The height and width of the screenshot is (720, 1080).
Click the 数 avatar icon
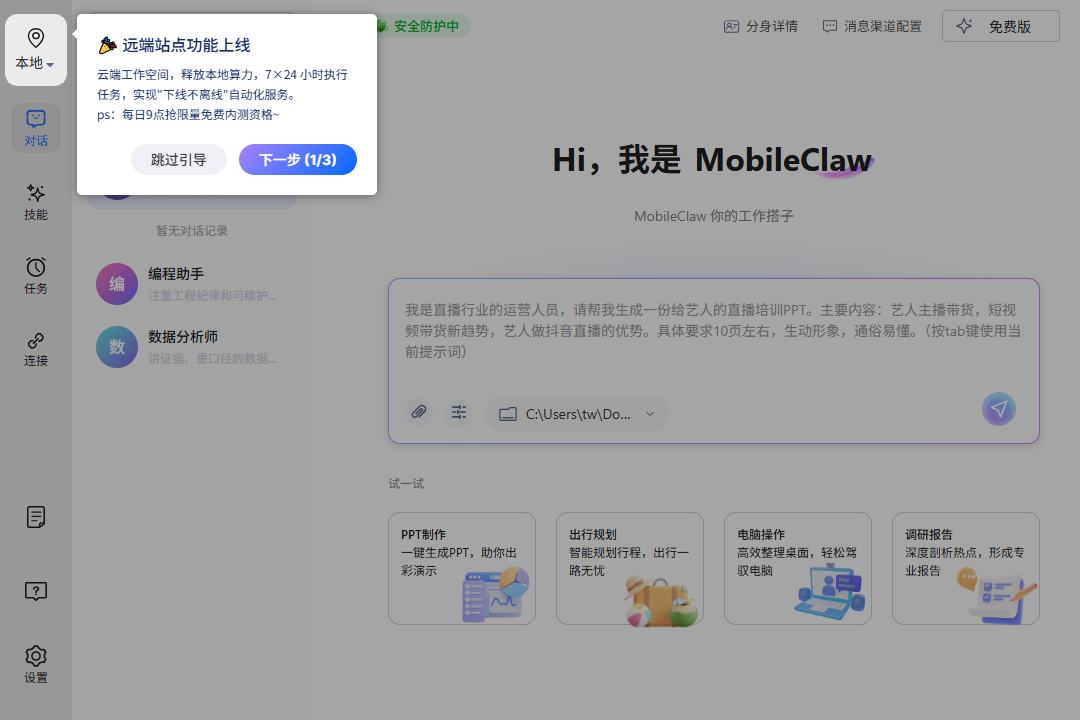117,347
